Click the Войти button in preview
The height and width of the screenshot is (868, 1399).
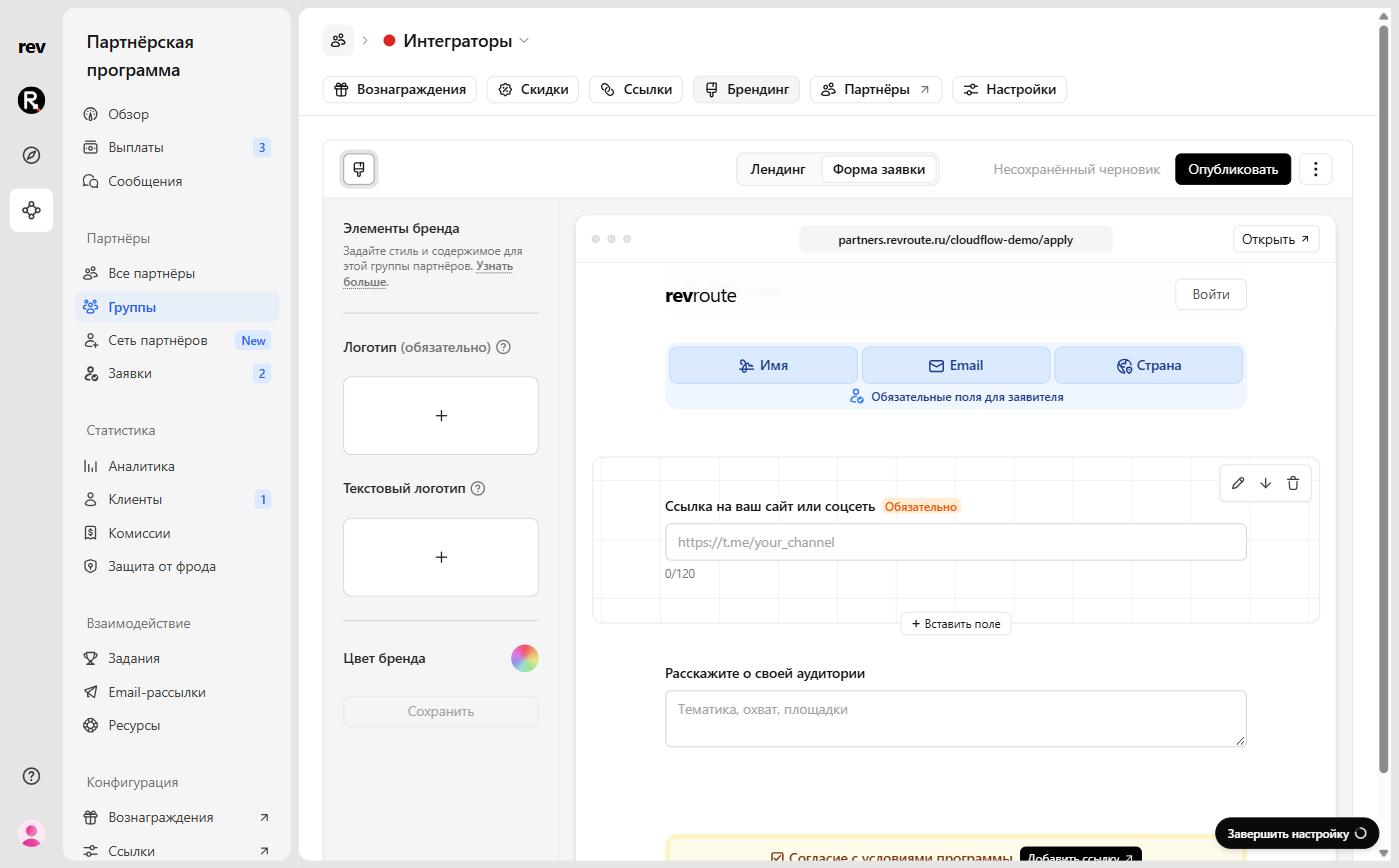[x=1211, y=294]
